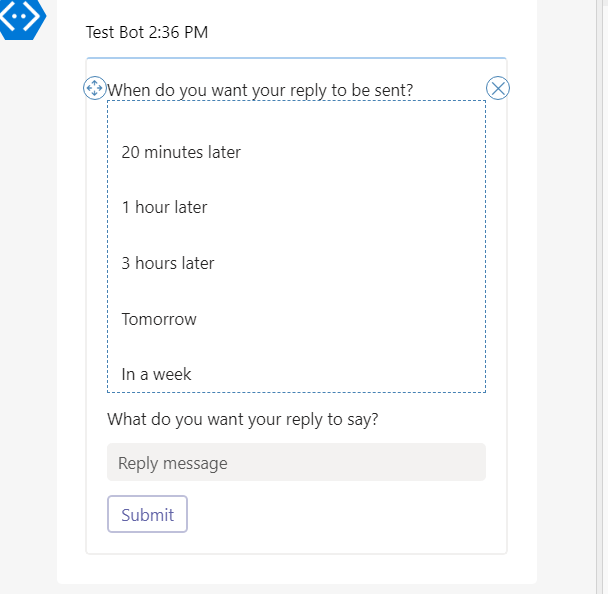Image resolution: width=608 pixels, height=594 pixels.
Task: Click the gray background right of the message
Action: point(572,300)
